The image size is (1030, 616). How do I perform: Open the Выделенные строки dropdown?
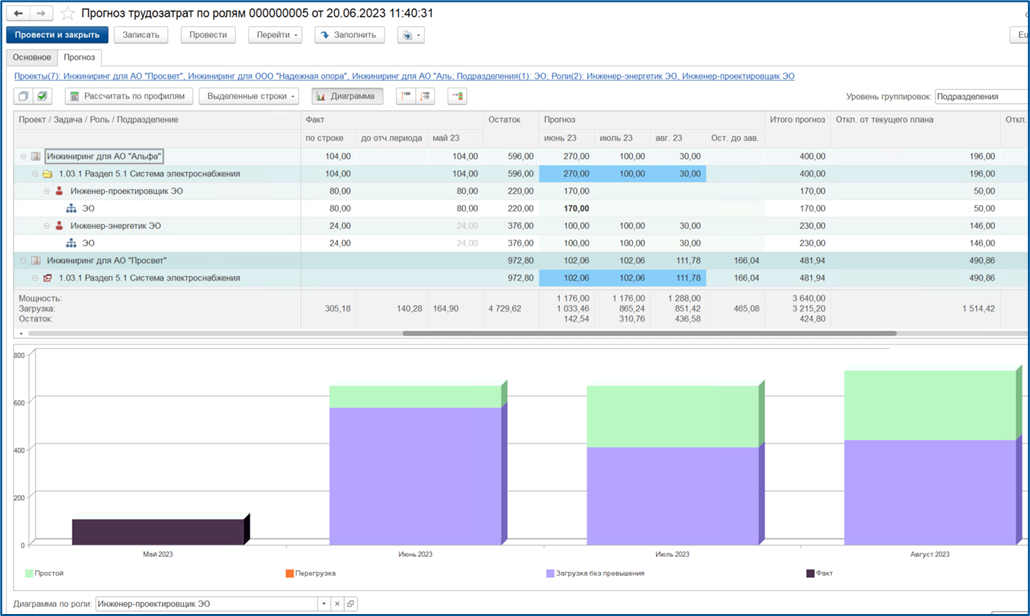[250, 97]
